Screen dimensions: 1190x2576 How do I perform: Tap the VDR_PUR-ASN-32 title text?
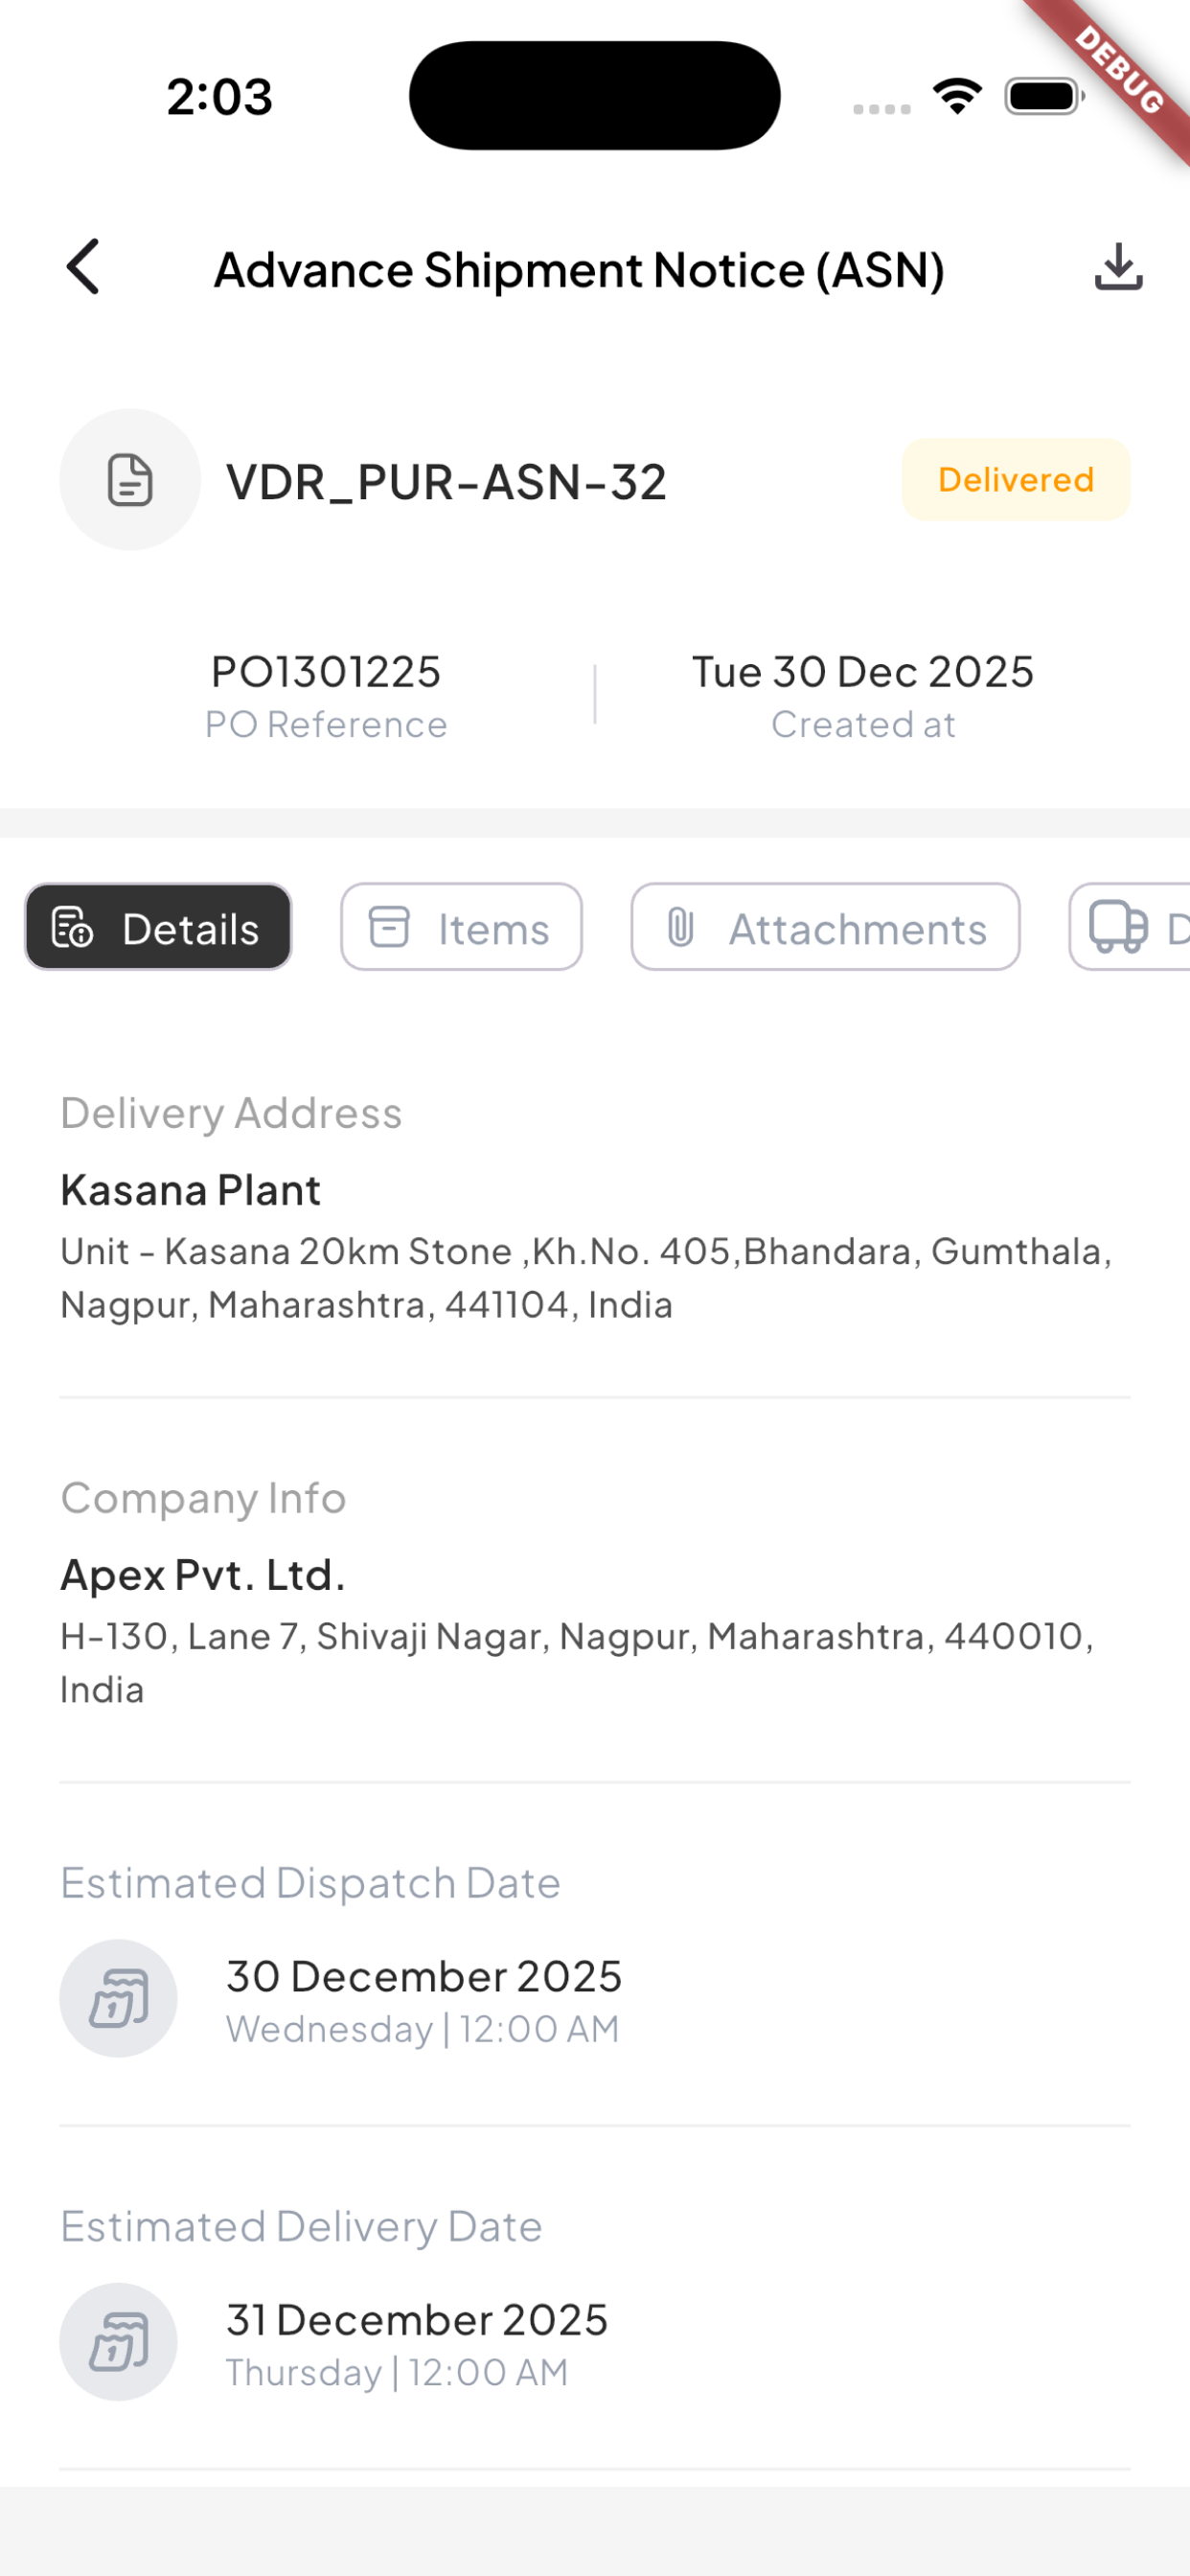(x=446, y=482)
